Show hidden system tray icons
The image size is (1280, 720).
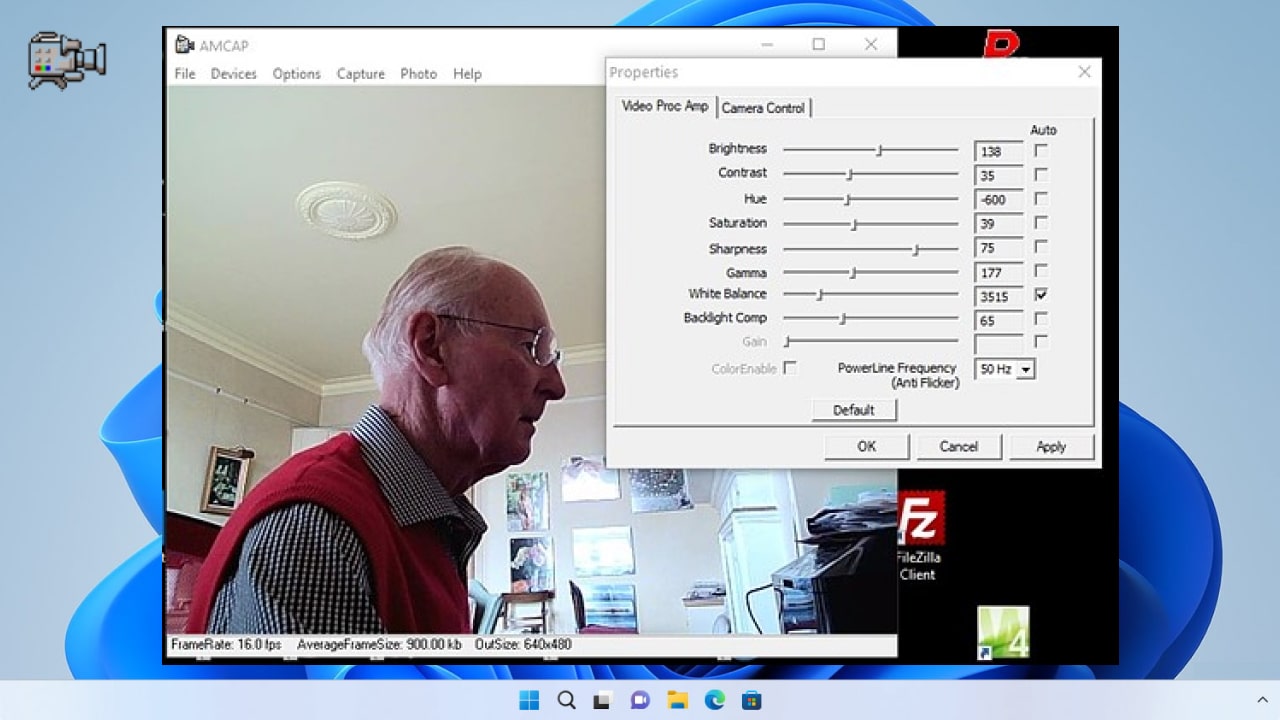[x=1262, y=700]
